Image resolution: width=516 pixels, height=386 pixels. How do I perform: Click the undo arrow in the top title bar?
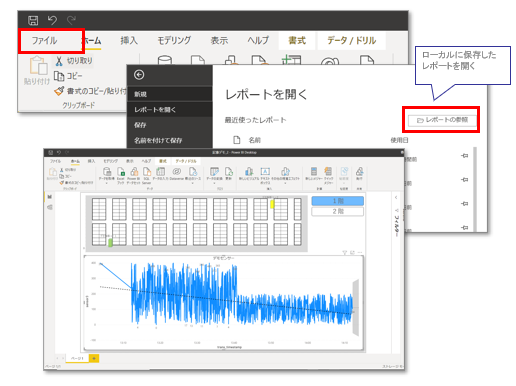pyautogui.click(x=52, y=20)
